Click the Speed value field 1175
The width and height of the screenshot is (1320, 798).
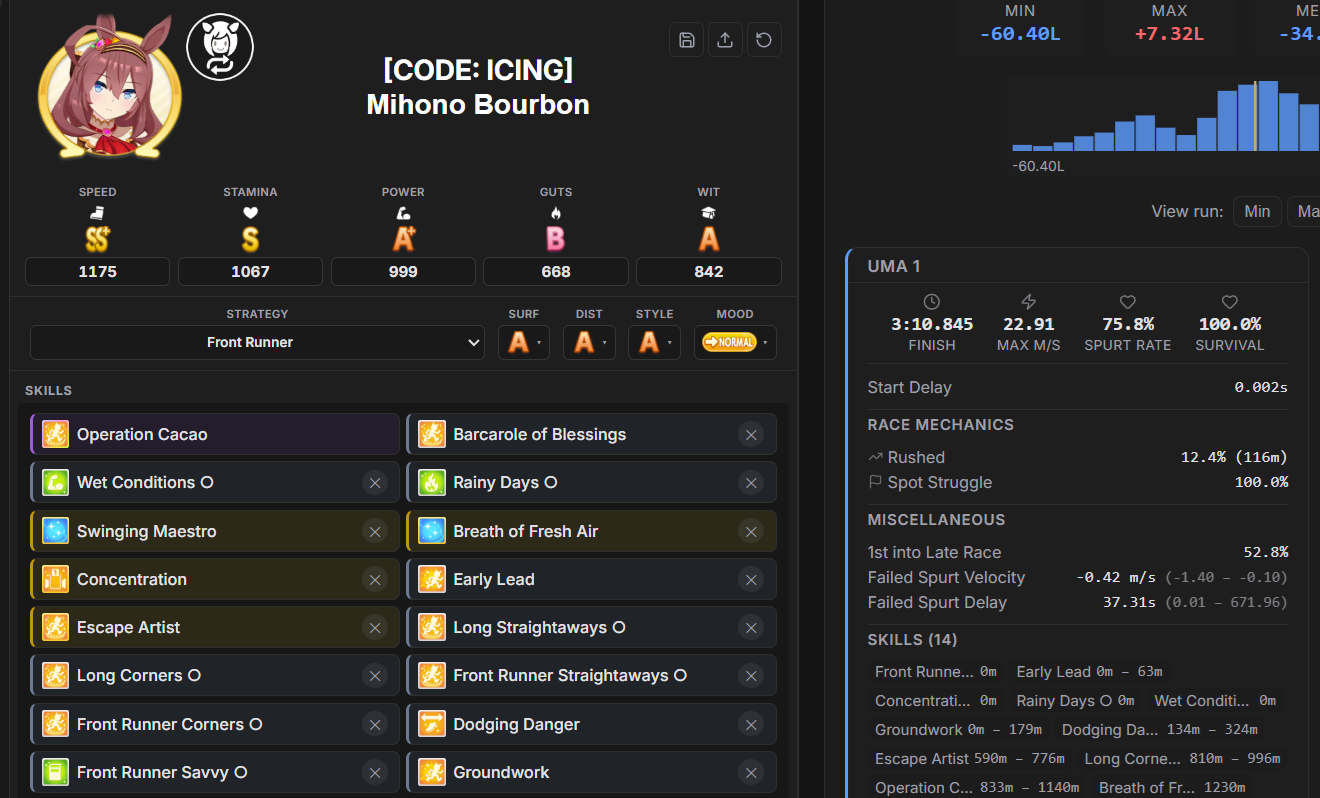coord(98,272)
